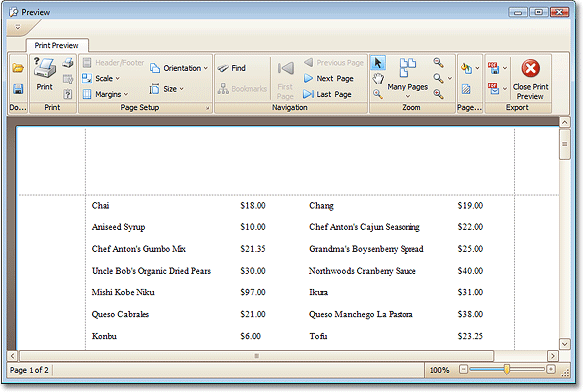Click the '$97.00' price
The height and width of the screenshot is (392, 583).
[x=253, y=292]
